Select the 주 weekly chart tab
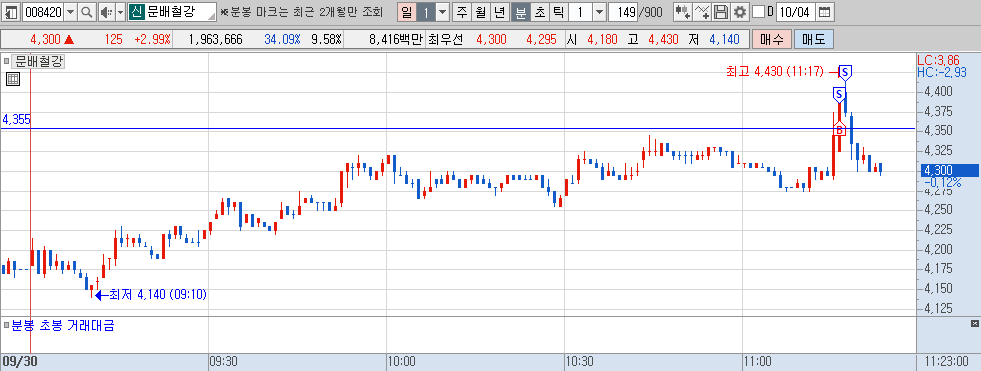The height and width of the screenshot is (371, 981). point(462,12)
